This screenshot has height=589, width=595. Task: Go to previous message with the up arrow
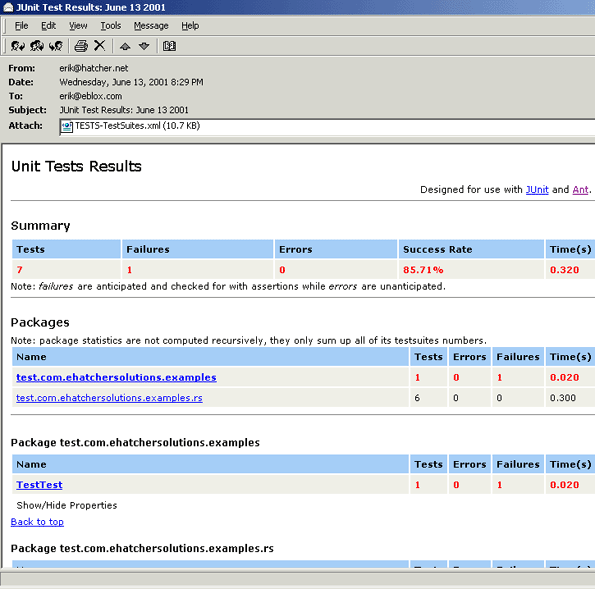(x=125, y=46)
